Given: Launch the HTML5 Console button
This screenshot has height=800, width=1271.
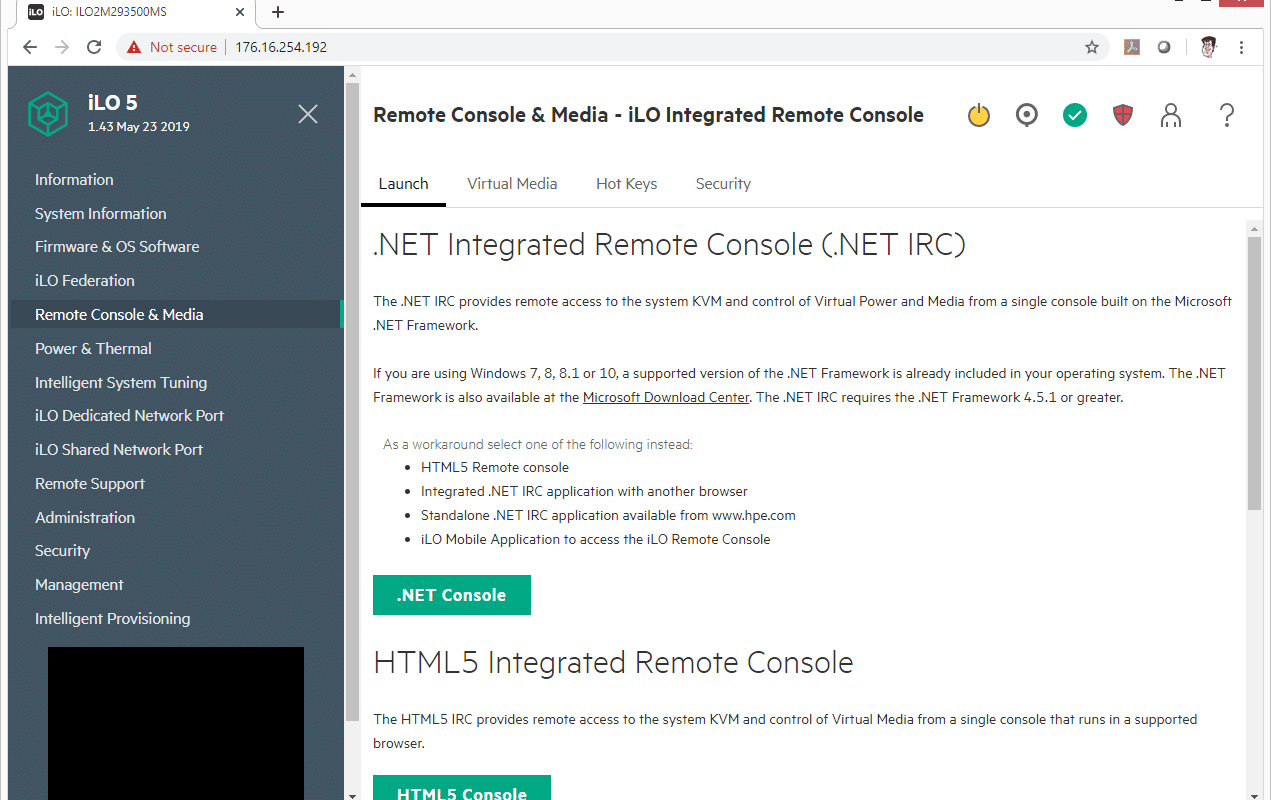Looking at the screenshot, I should tap(462, 789).
